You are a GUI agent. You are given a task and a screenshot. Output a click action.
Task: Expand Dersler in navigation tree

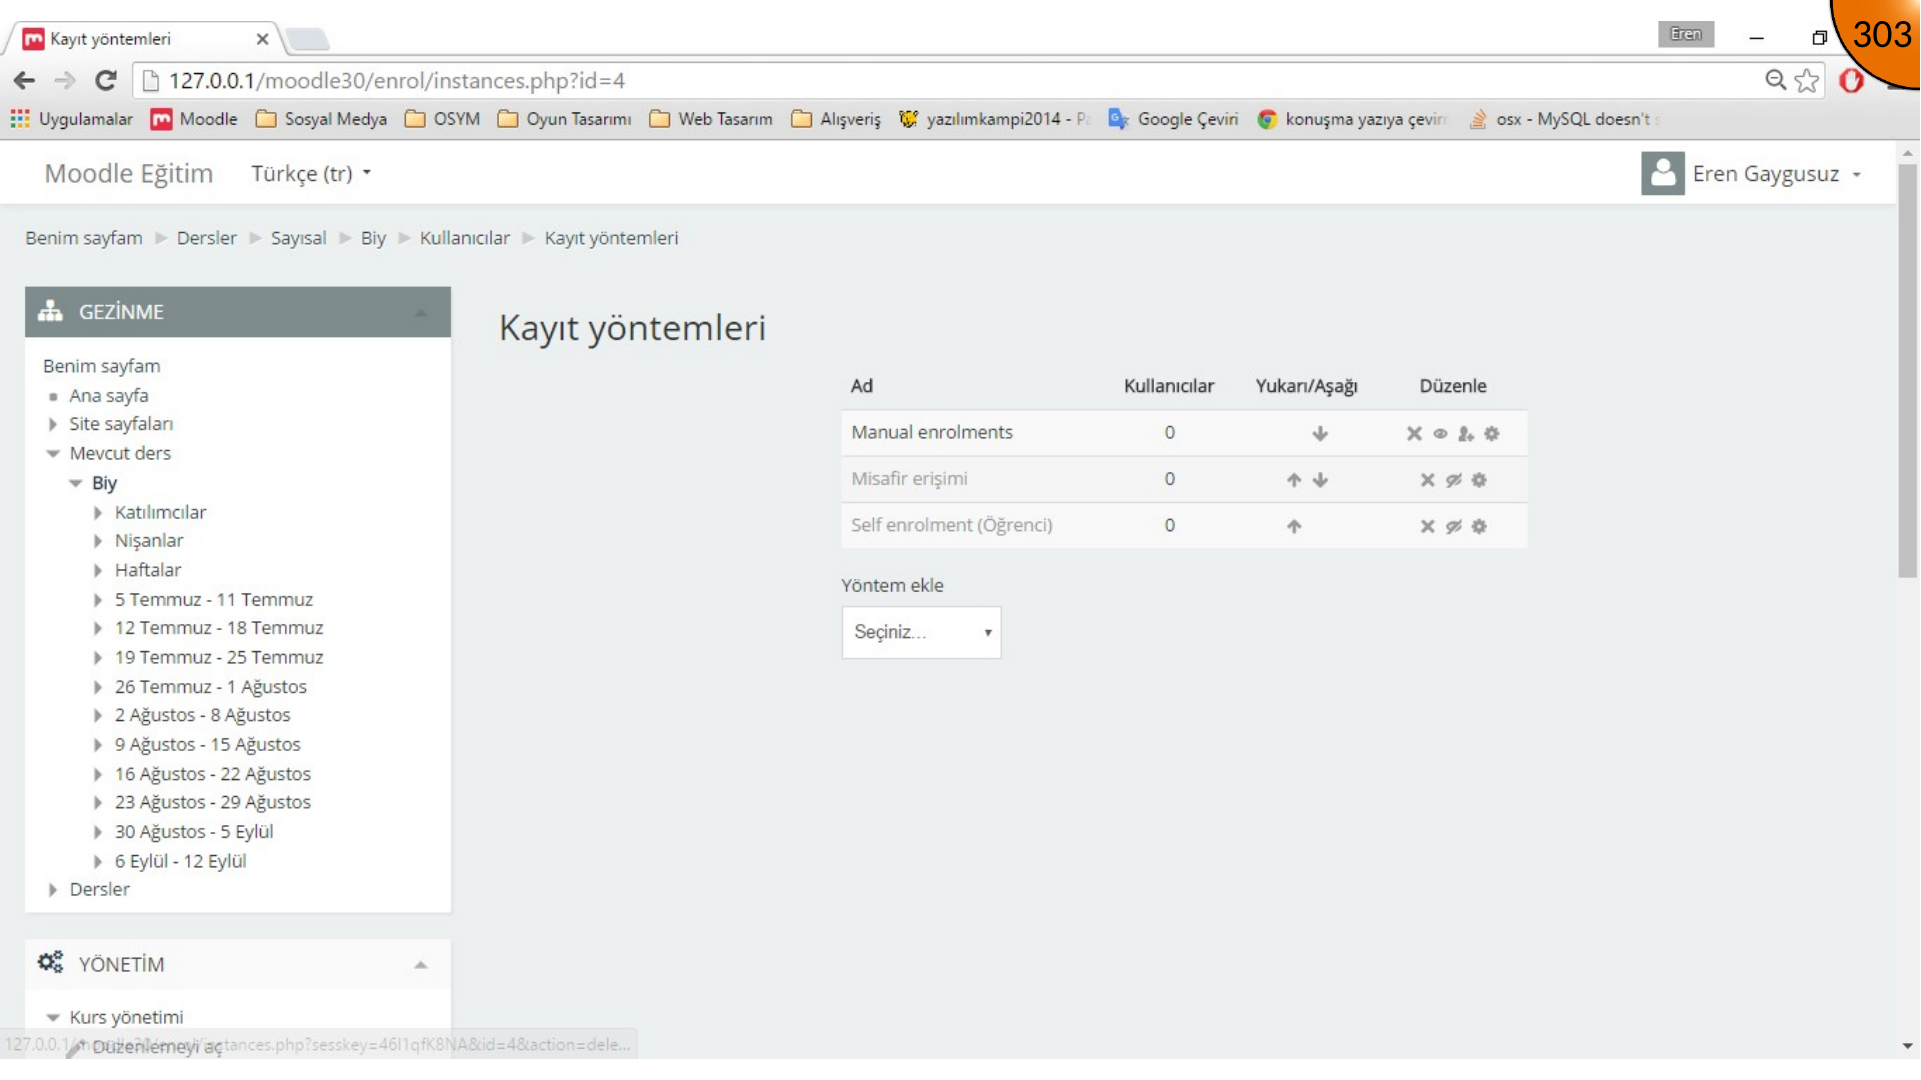[x=53, y=890]
